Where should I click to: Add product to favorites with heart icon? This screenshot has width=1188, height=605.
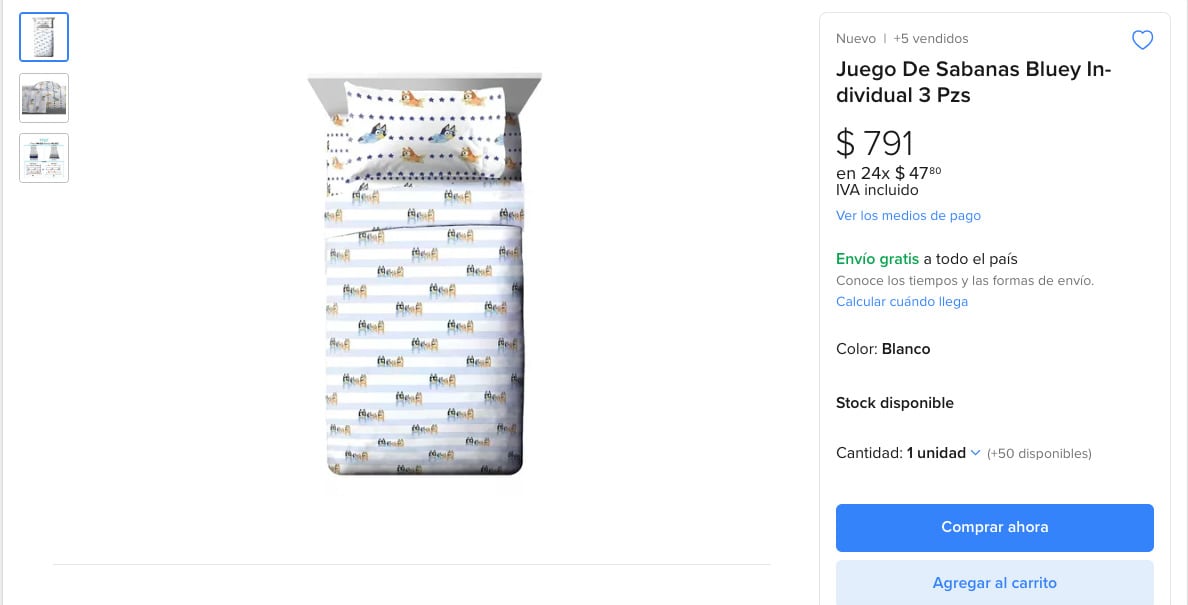tap(1142, 40)
